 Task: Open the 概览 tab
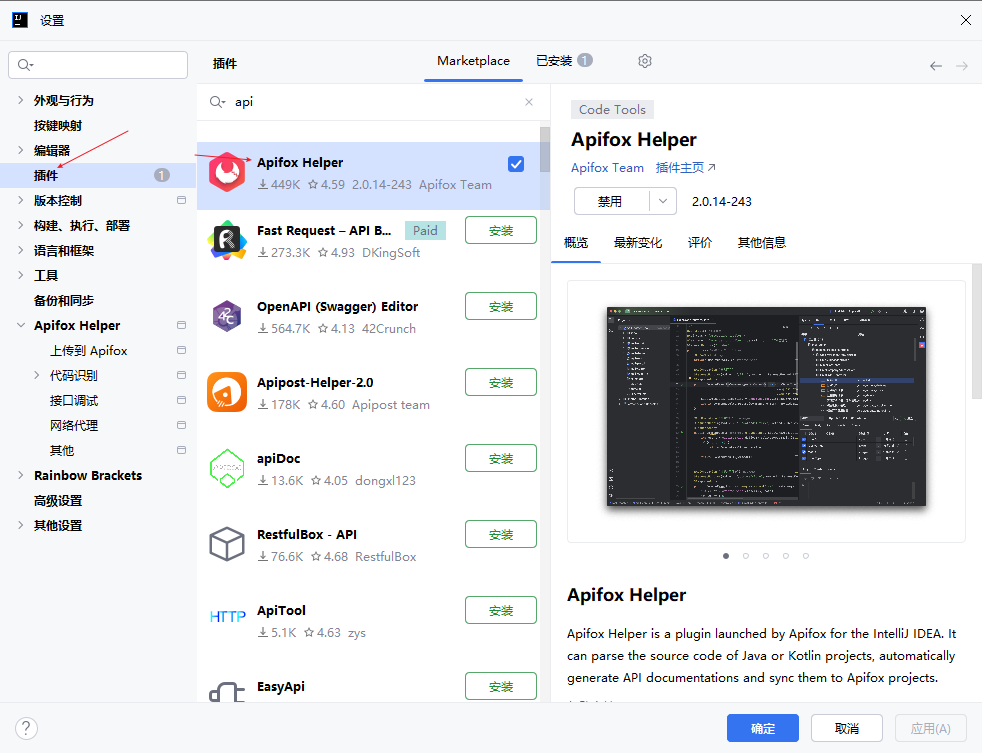576,242
